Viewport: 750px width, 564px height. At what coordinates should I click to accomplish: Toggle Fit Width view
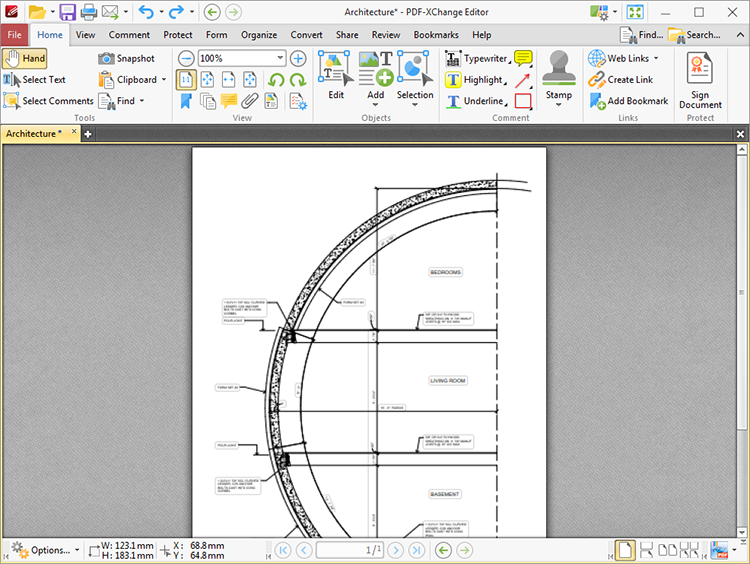(229, 79)
